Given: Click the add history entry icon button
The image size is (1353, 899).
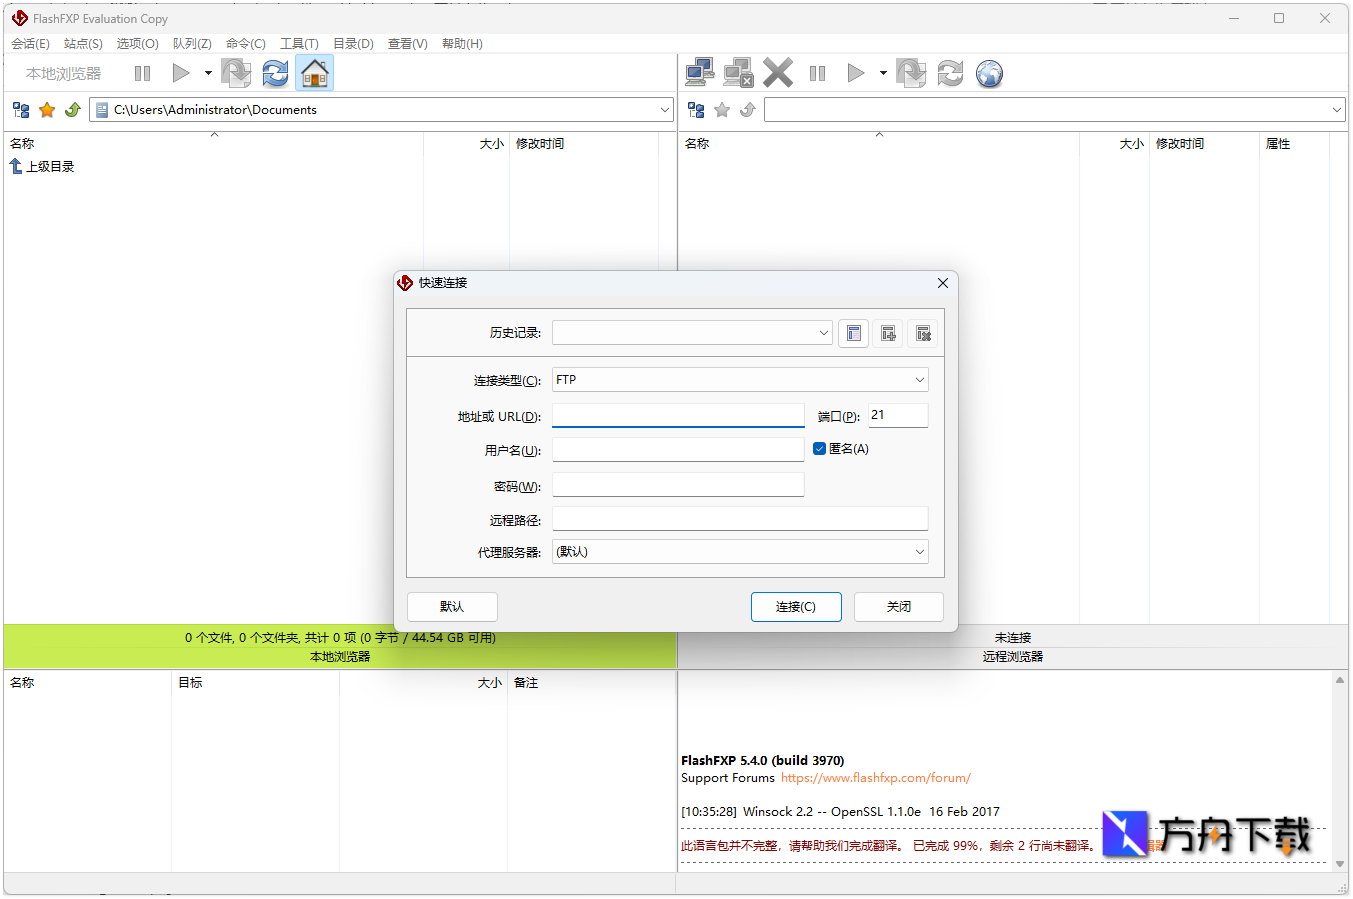Looking at the screenshot, I should click(888, 333).
